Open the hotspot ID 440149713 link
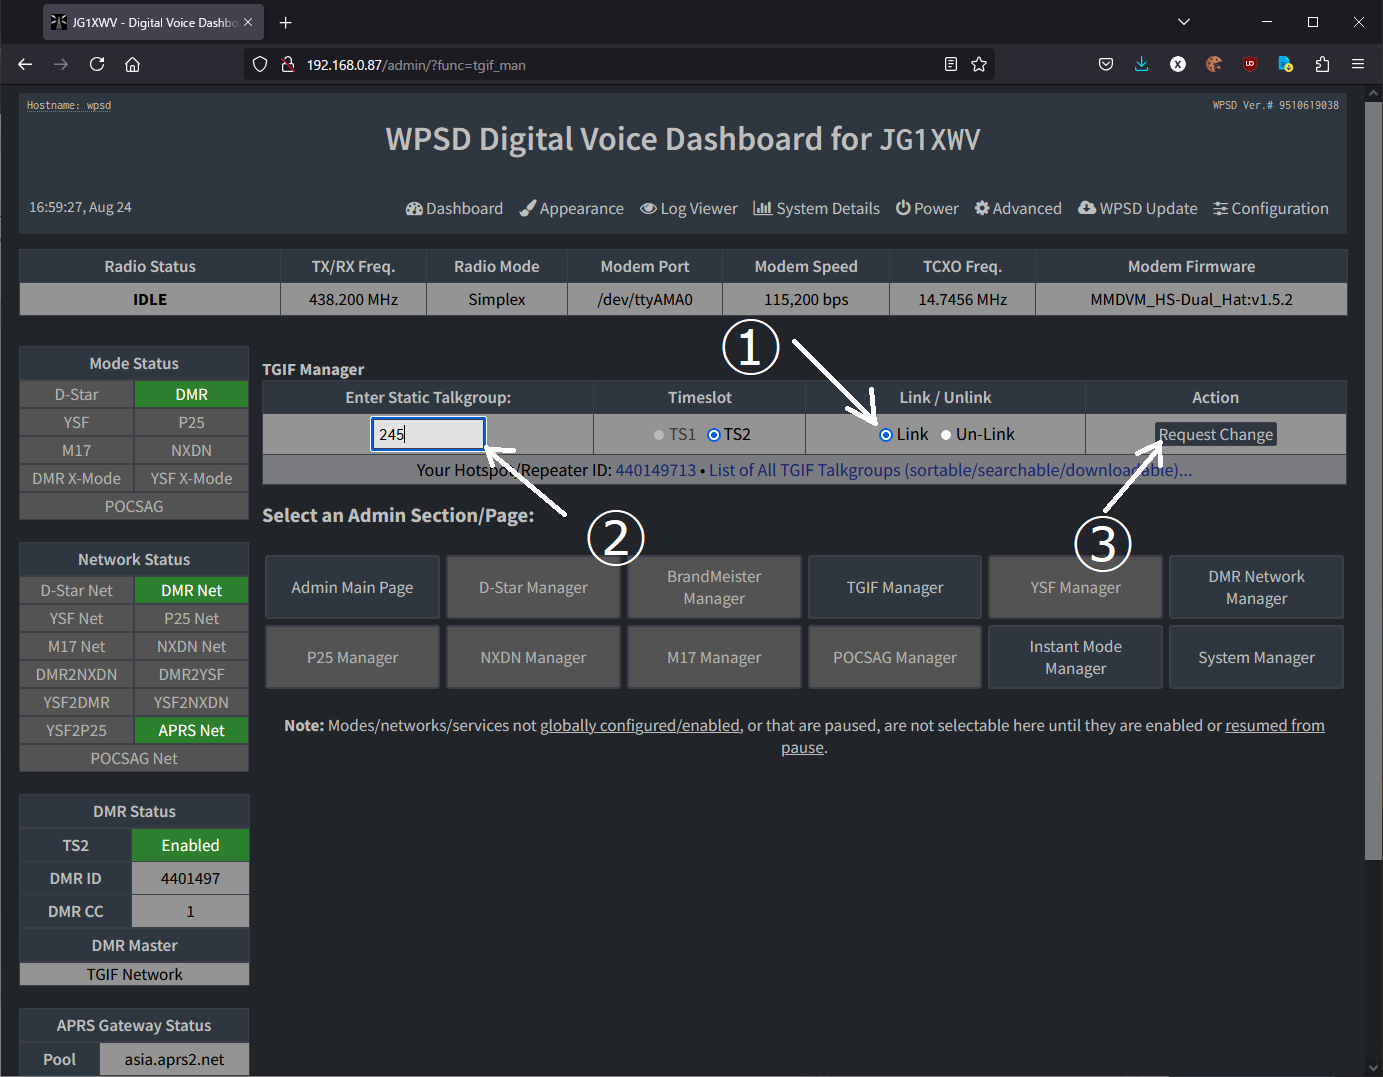This screenshot has height=1077, width=1383. (x=656, y=470)
